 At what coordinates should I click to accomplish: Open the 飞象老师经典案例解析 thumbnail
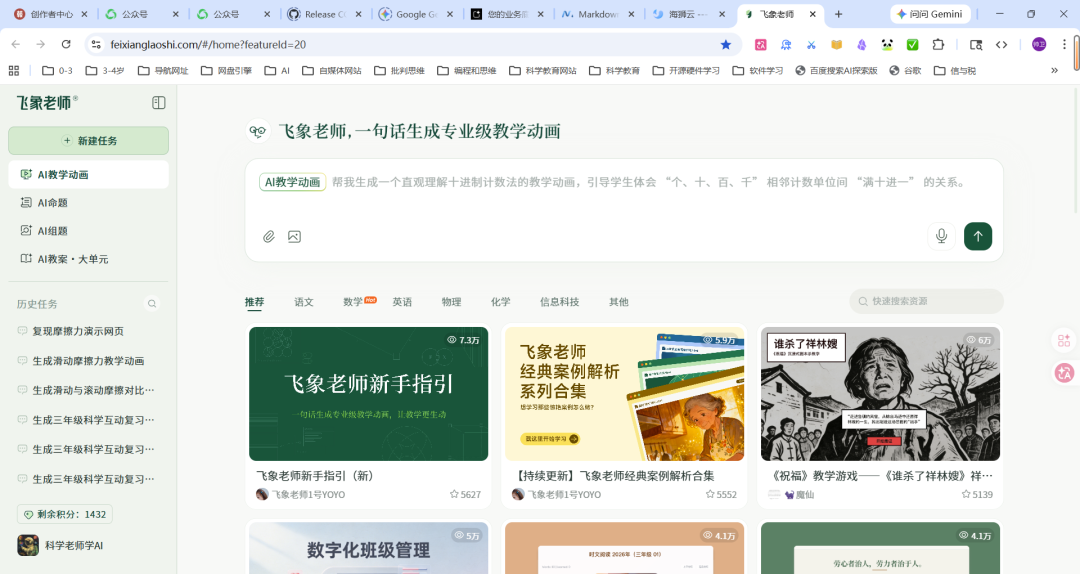tap(625, 393)
